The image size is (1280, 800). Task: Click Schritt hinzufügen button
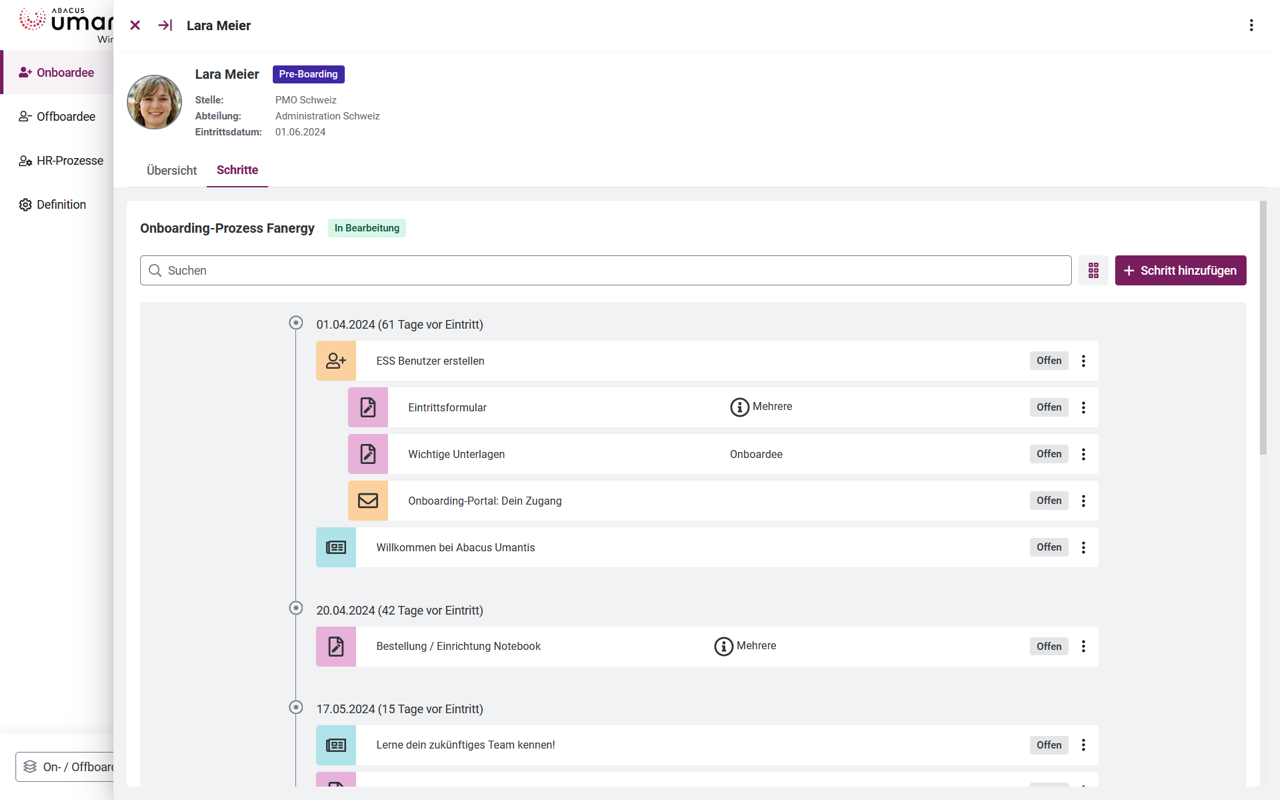click(1180, 271)
